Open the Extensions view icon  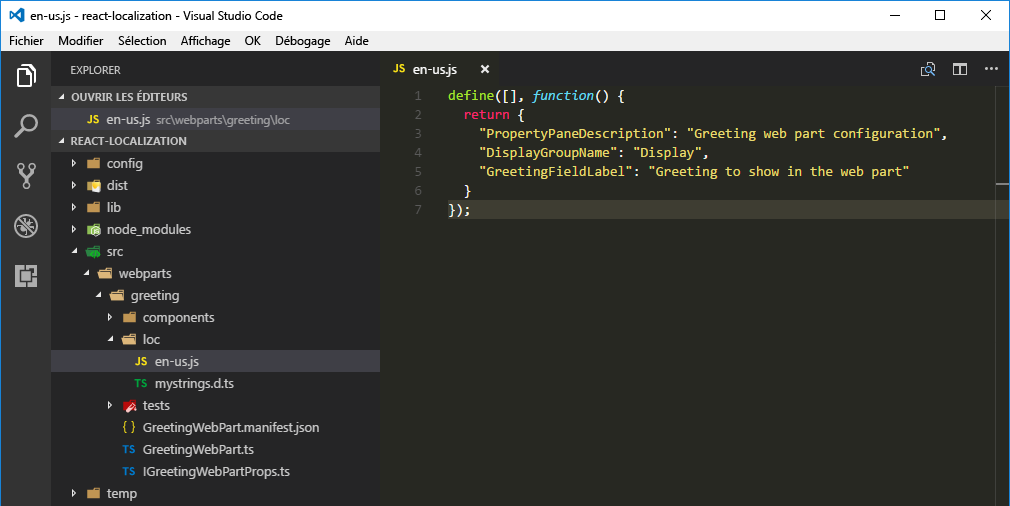(x=26, y=276)
